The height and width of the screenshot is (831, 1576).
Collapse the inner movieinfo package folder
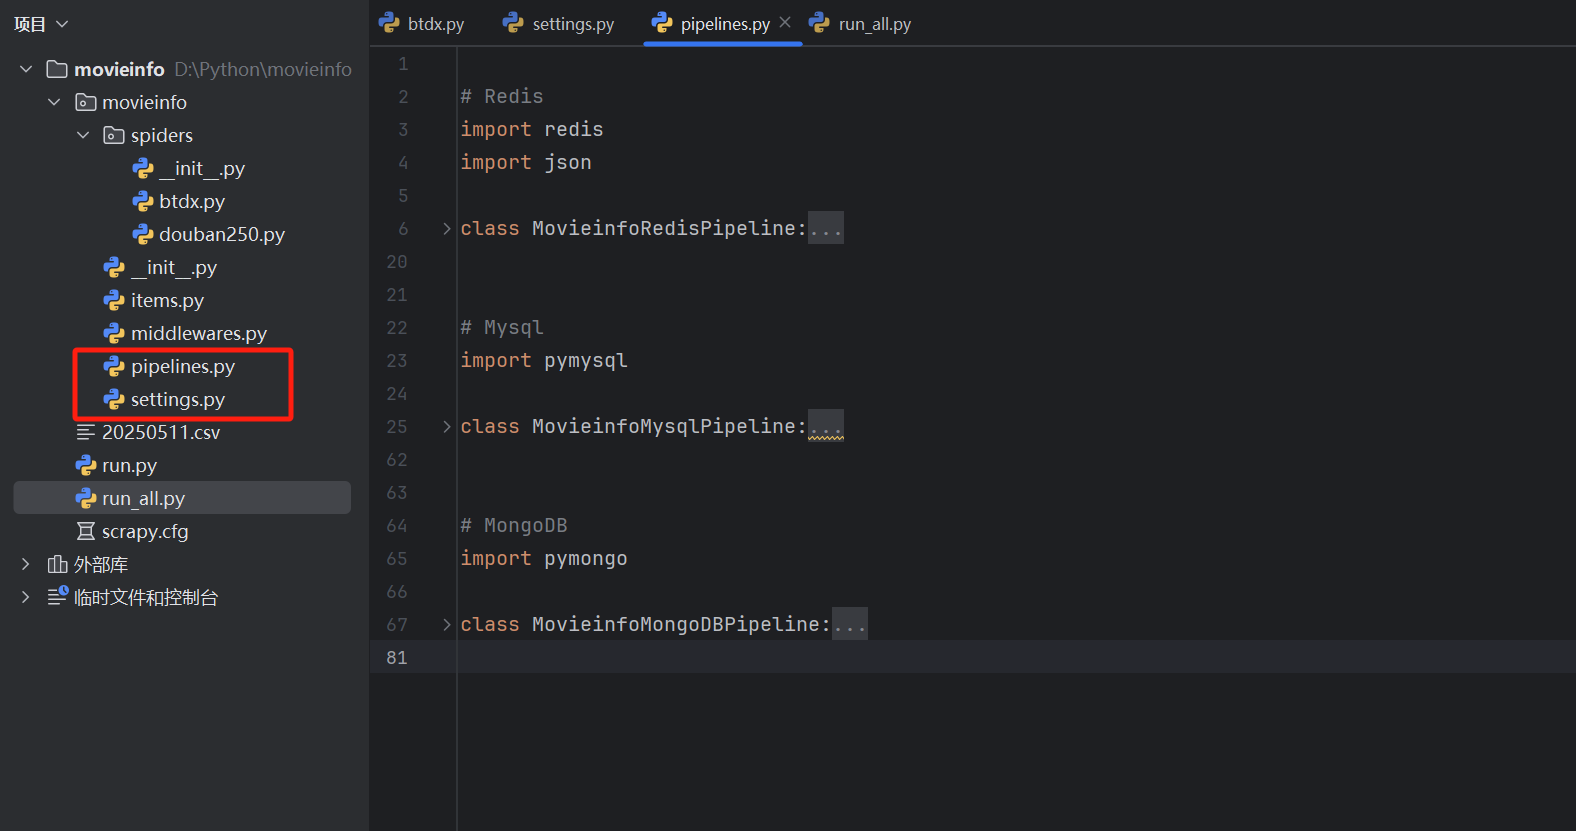pyautogui.click(x=54, y=102)
